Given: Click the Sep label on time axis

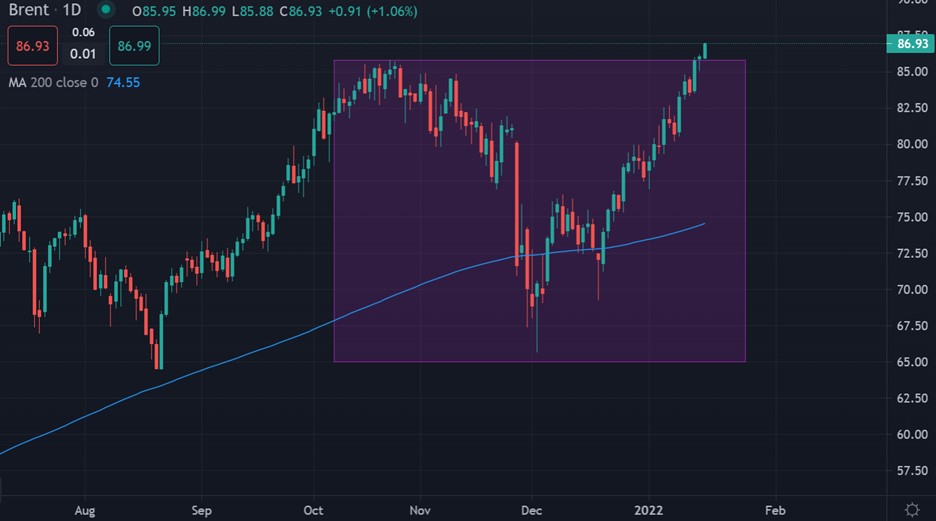Looking at the screenshot, I should pyautogui.click(x=202, y=511).
